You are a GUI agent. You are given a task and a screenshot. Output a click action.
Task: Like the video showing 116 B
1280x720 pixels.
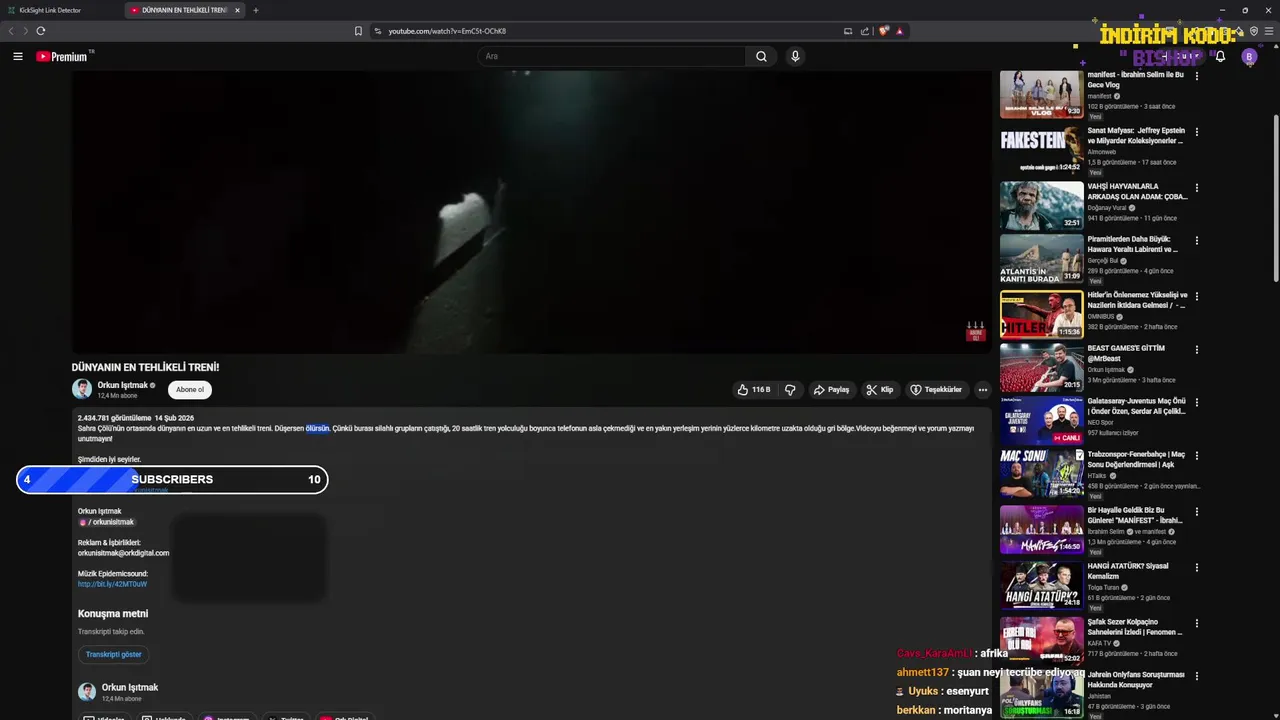click(754, 390)
